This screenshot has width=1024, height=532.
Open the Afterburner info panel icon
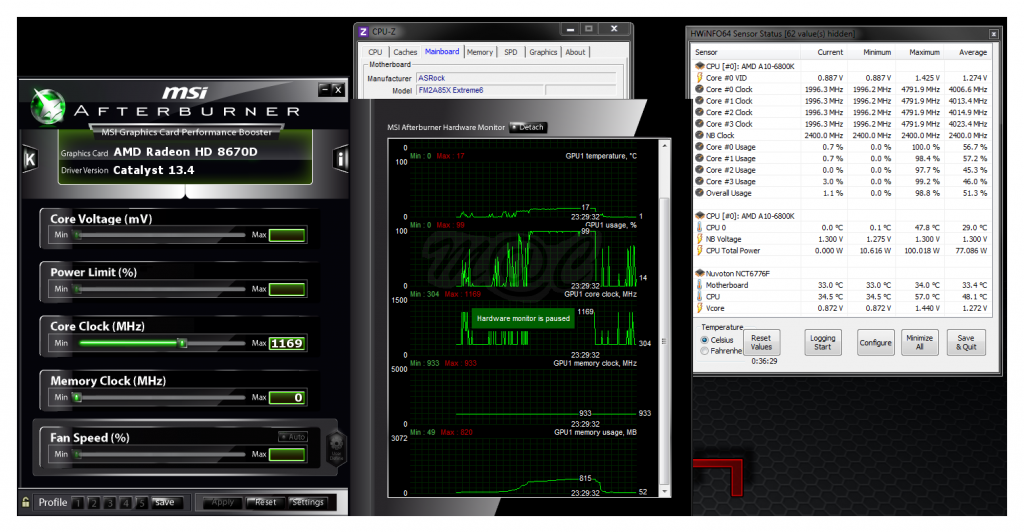coord(342,159)
